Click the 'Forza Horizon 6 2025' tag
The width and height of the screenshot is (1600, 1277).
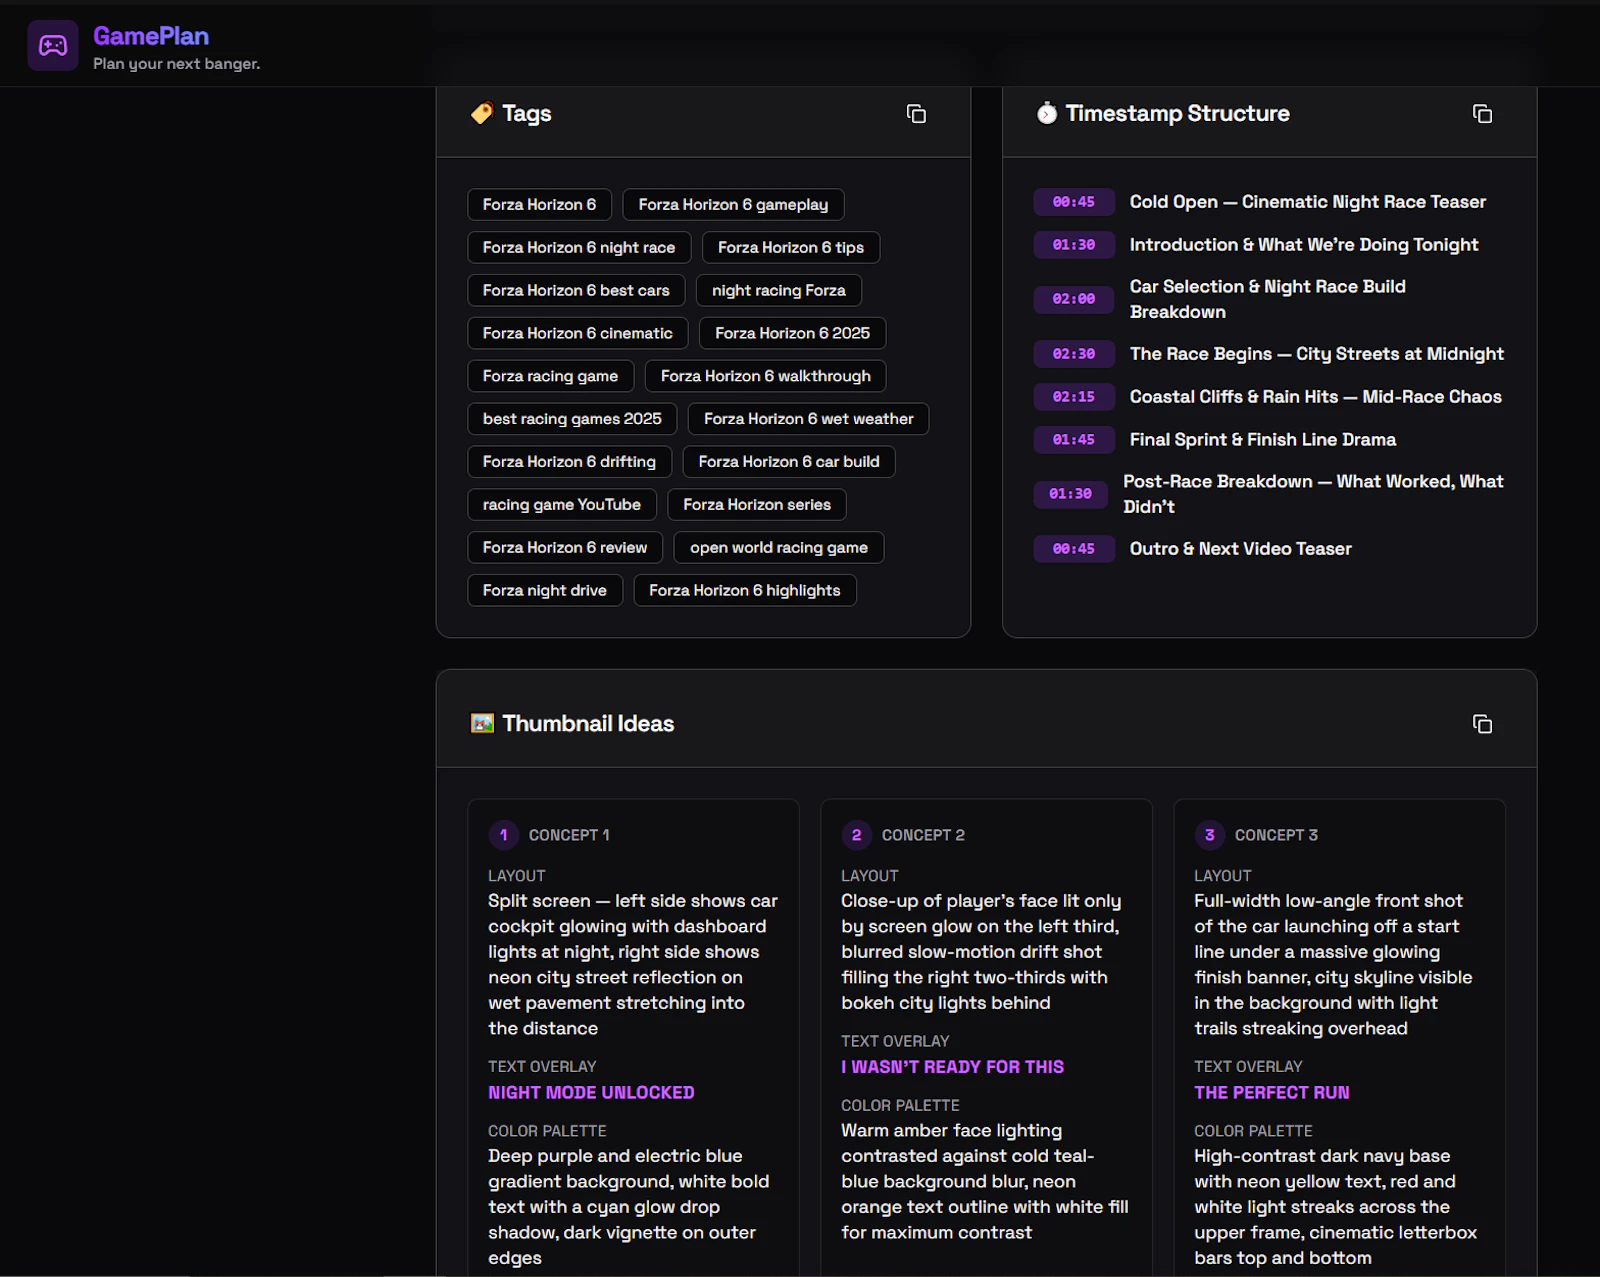[793, 334]
